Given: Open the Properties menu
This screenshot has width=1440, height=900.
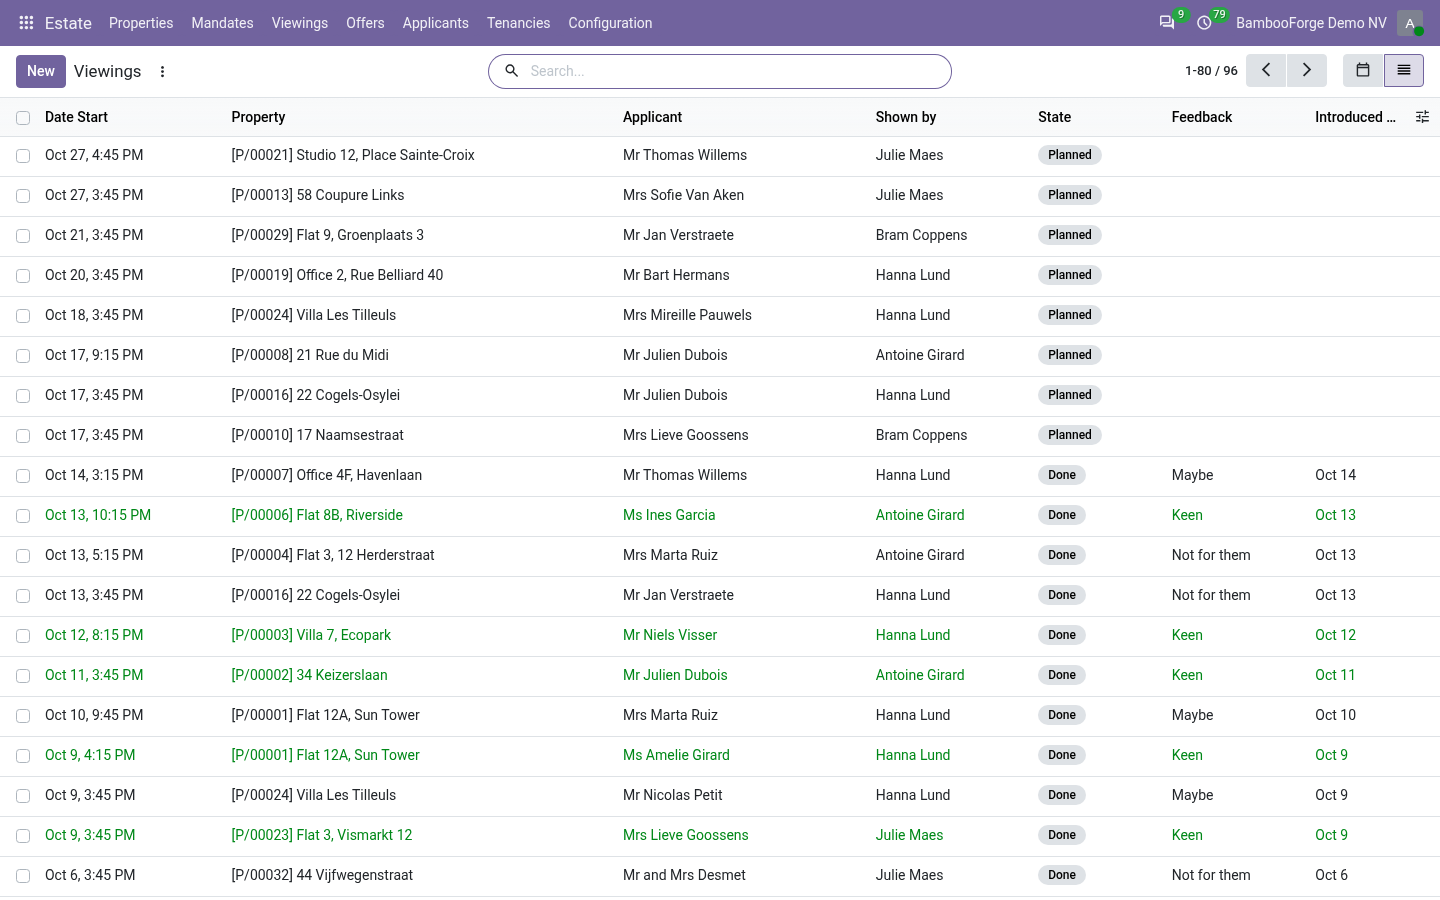Looking at the screenshot, I should [141, 23].
